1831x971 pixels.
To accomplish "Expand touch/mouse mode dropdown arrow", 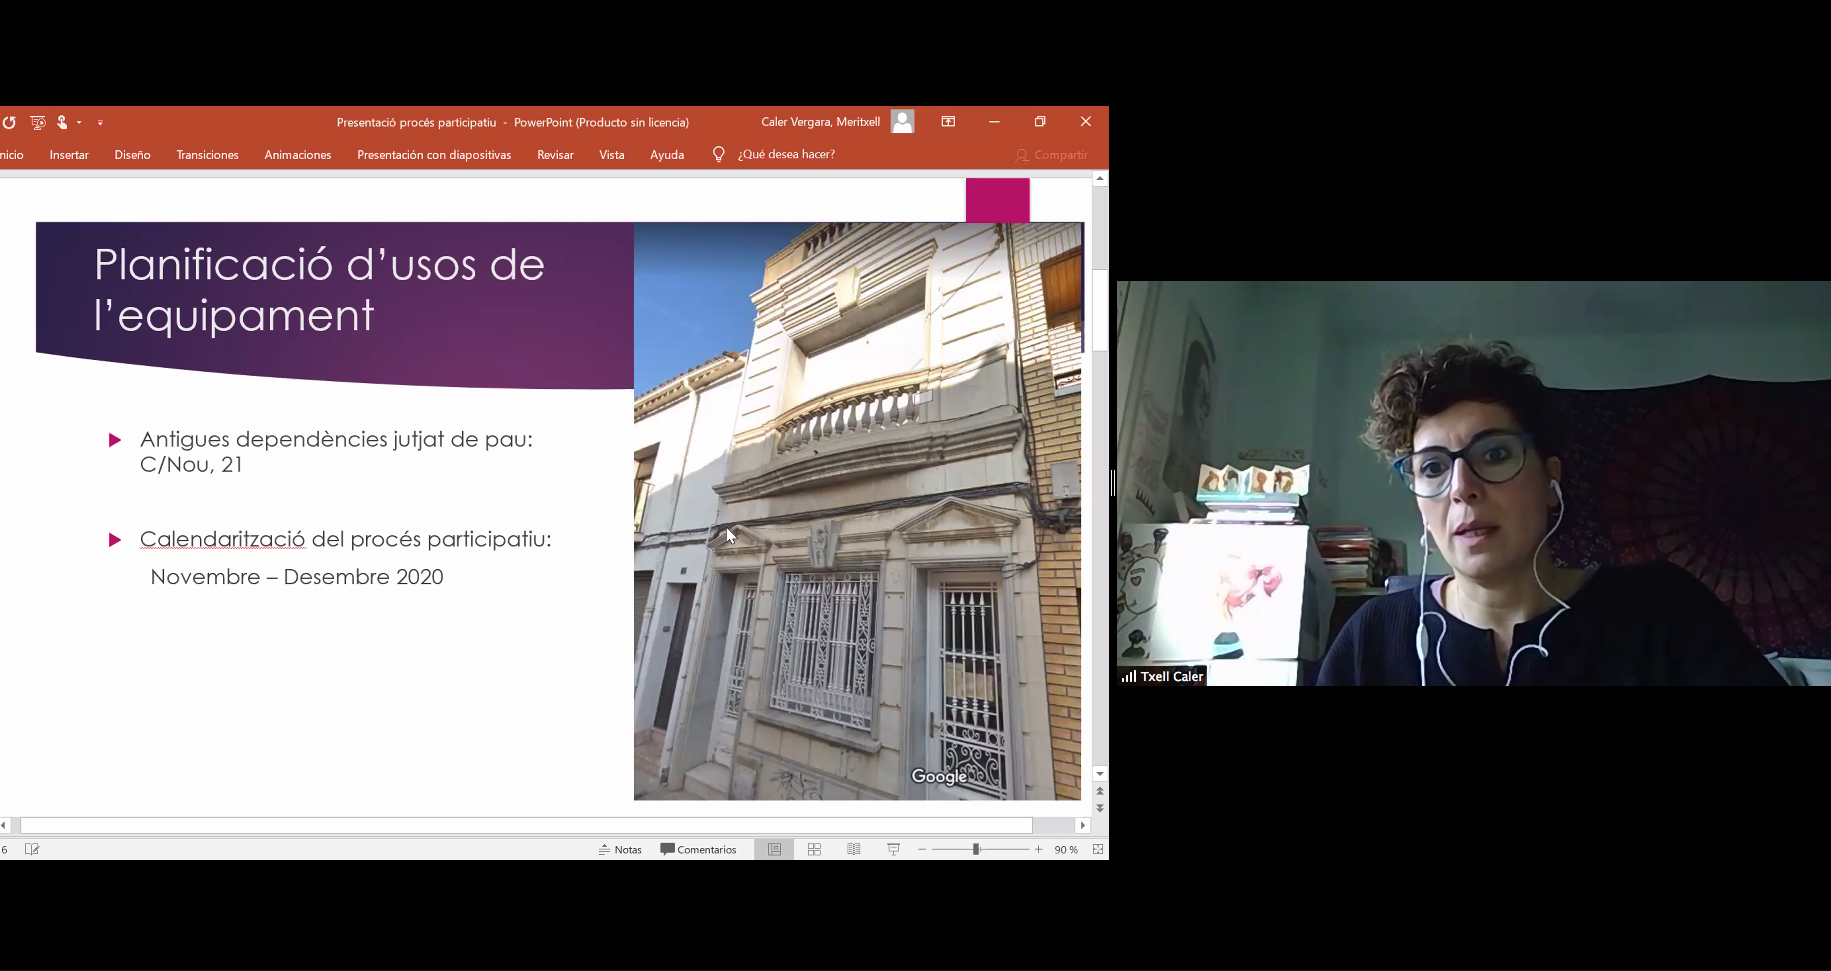I will 79,123.
